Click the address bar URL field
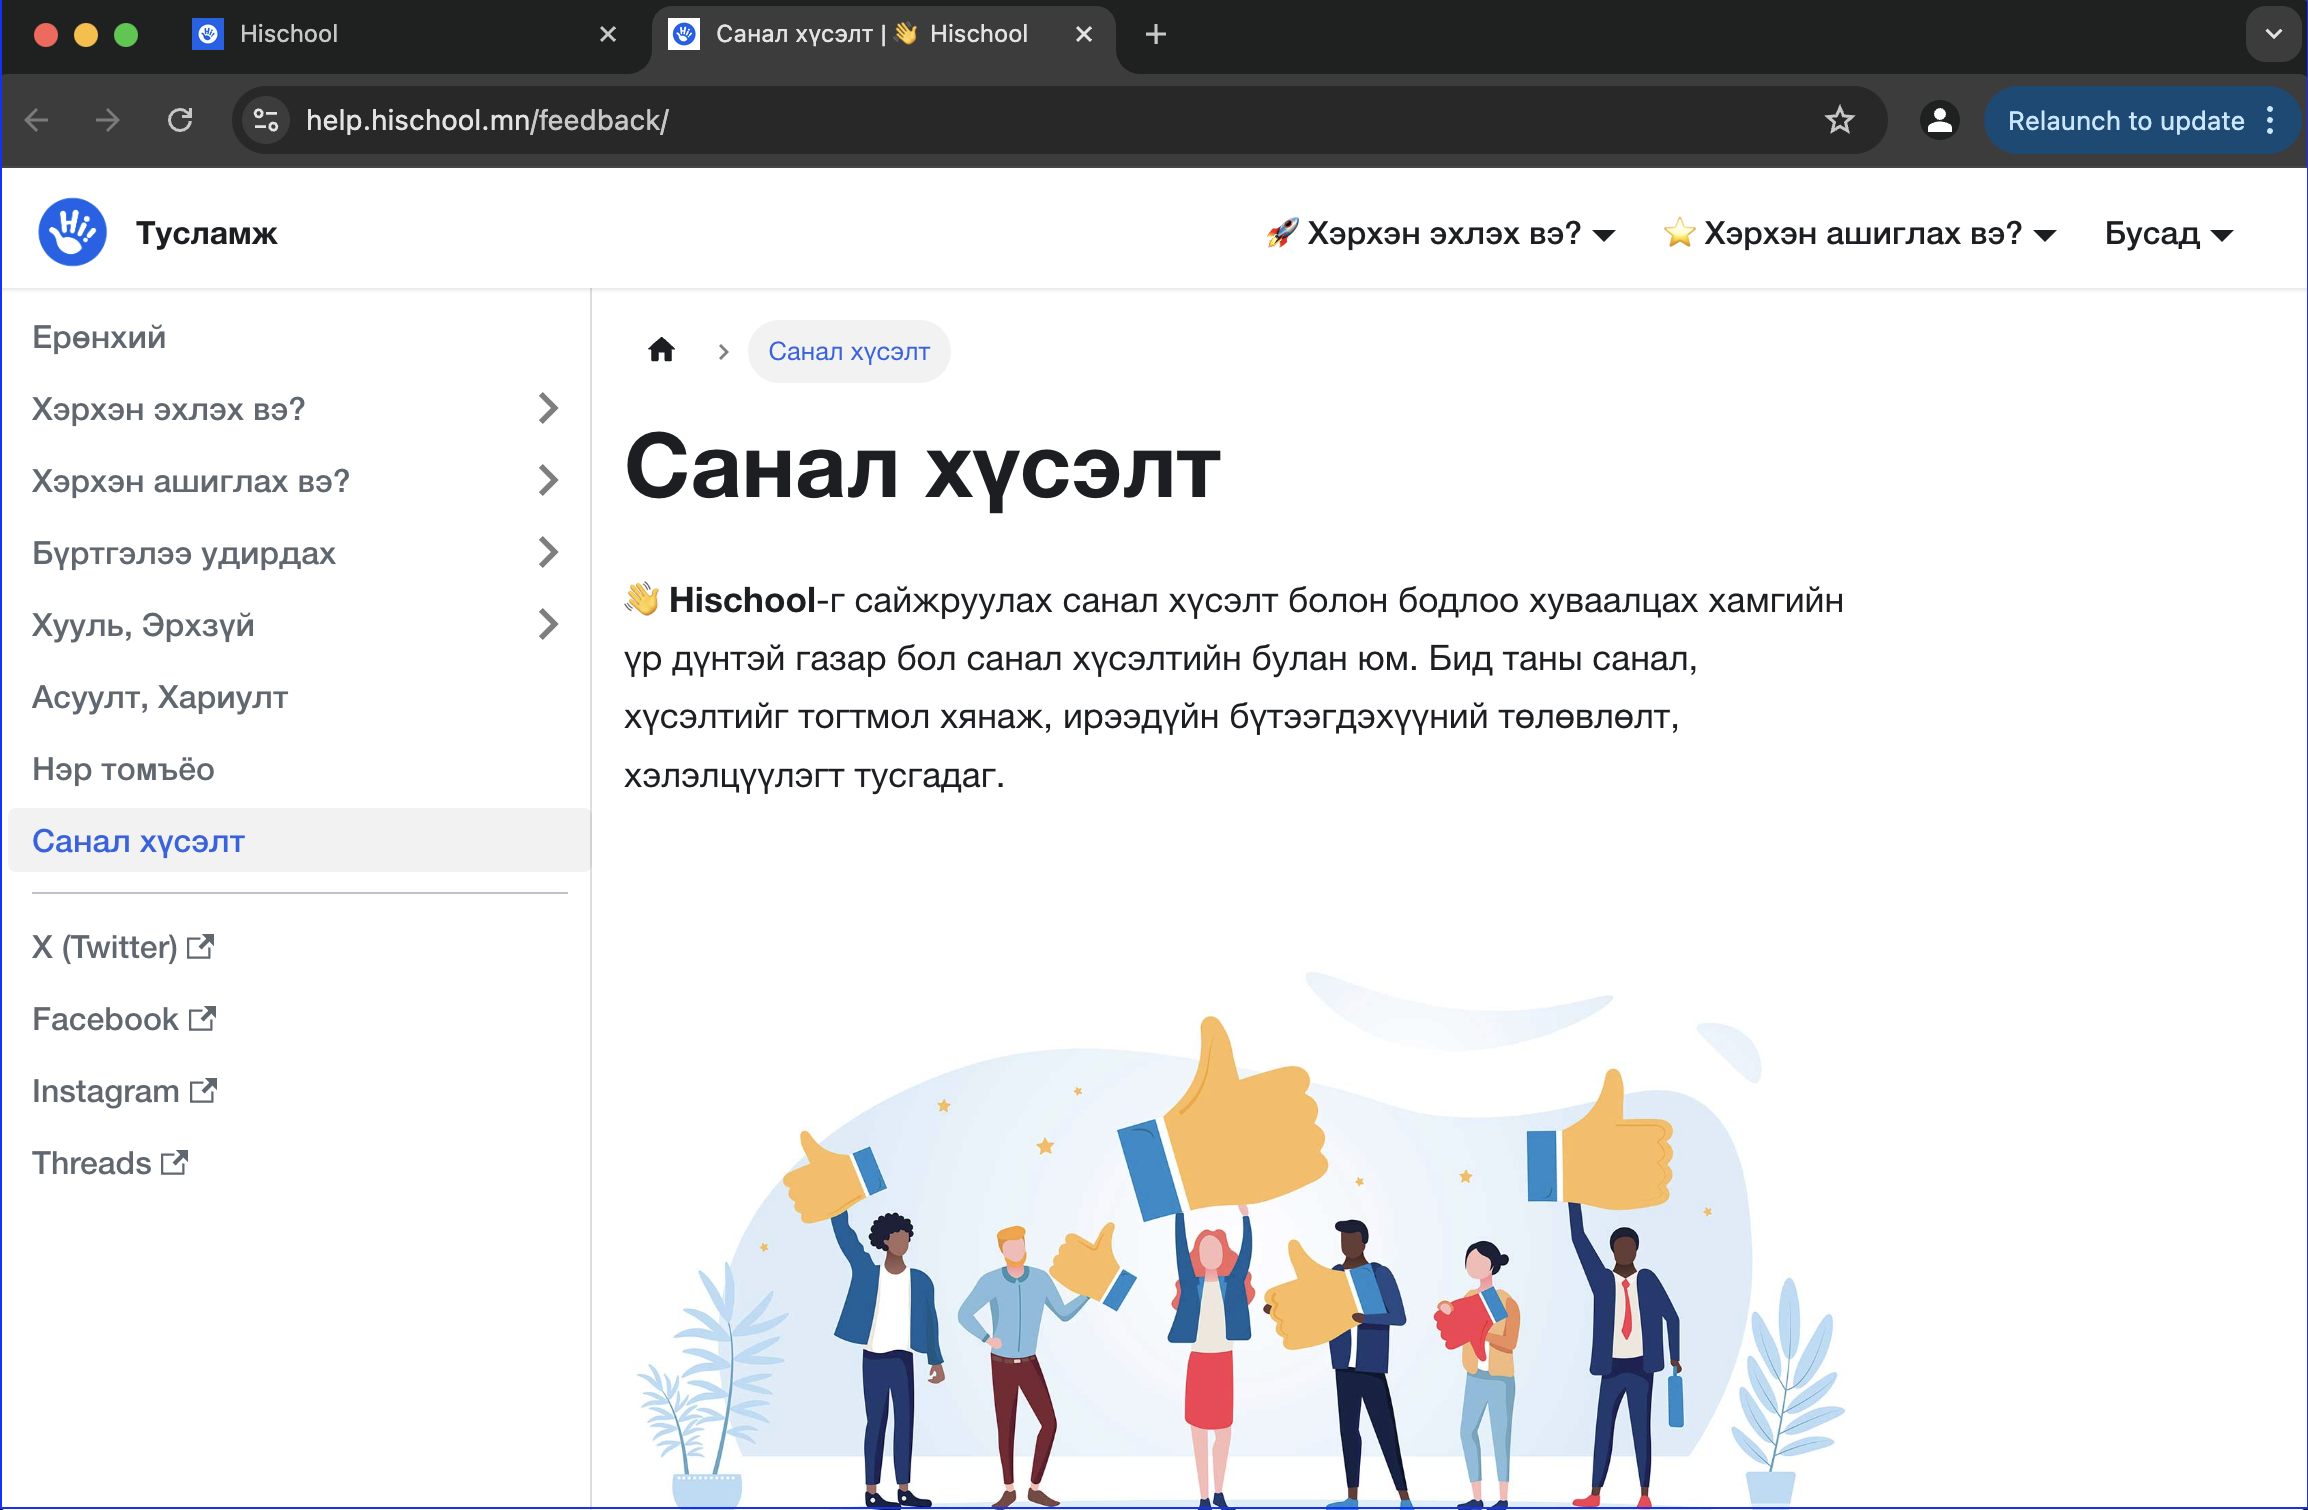 coord(1000,120)
